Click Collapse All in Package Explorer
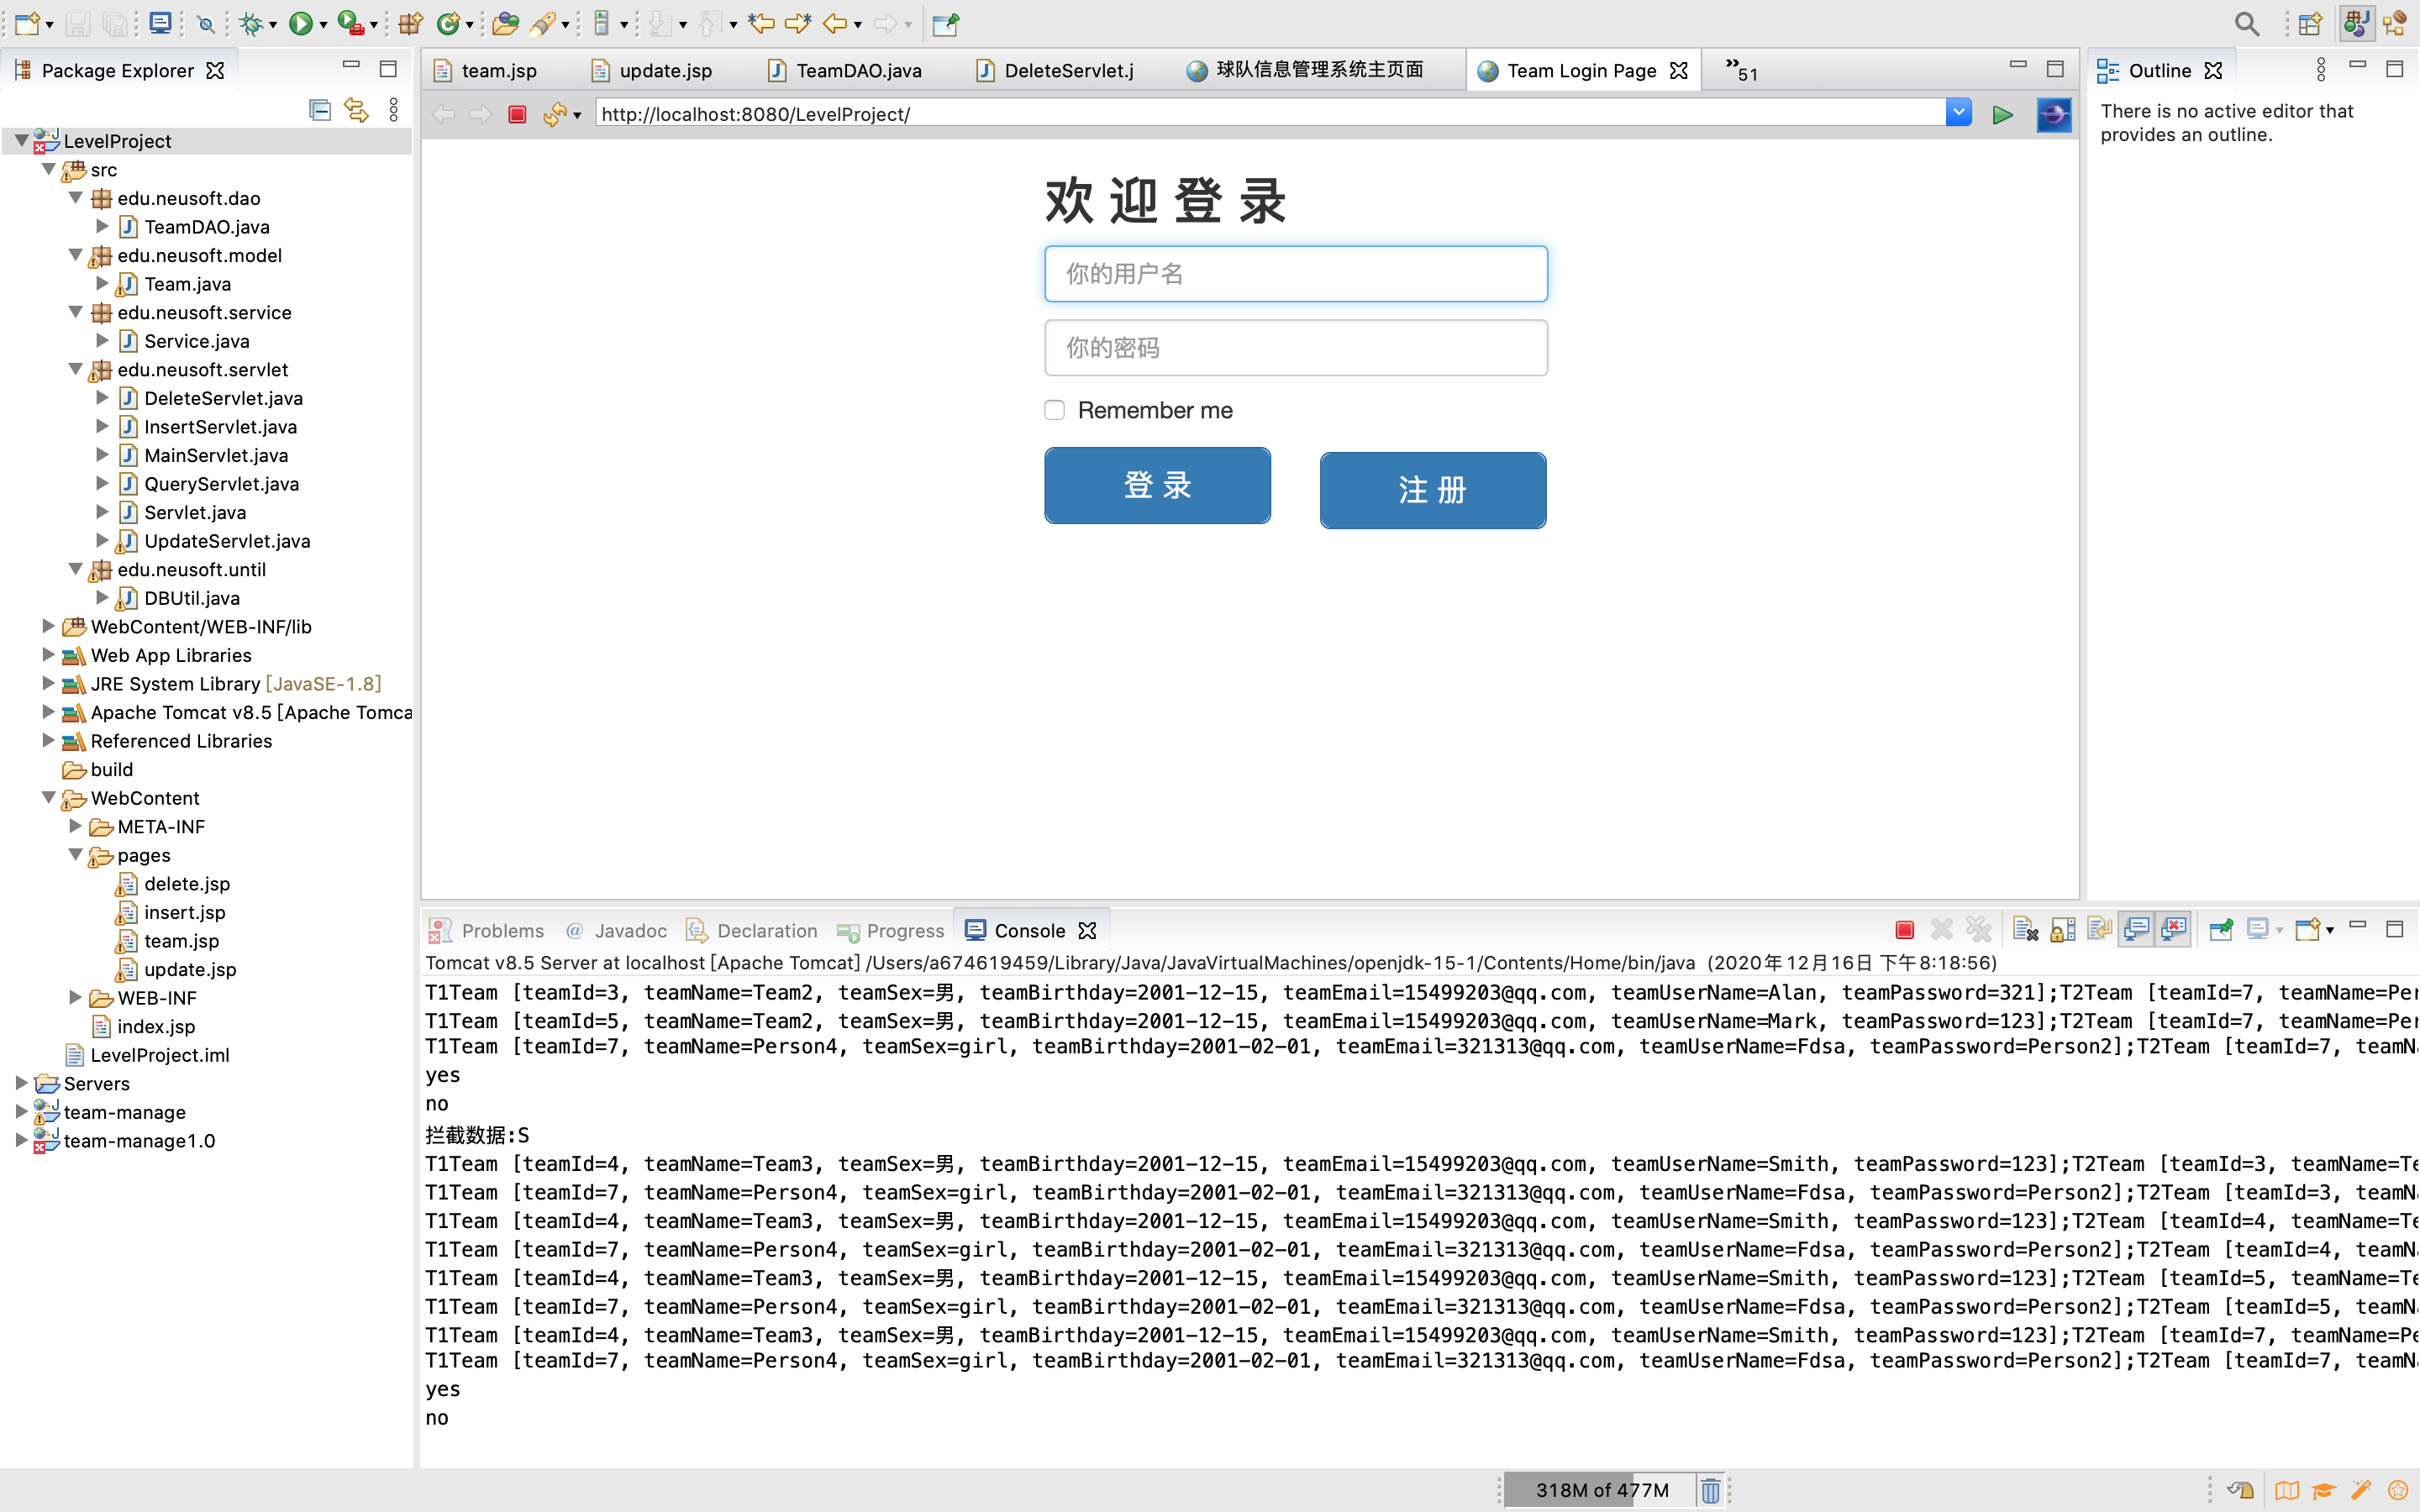 pyautogui.click(x=320, y=110)
